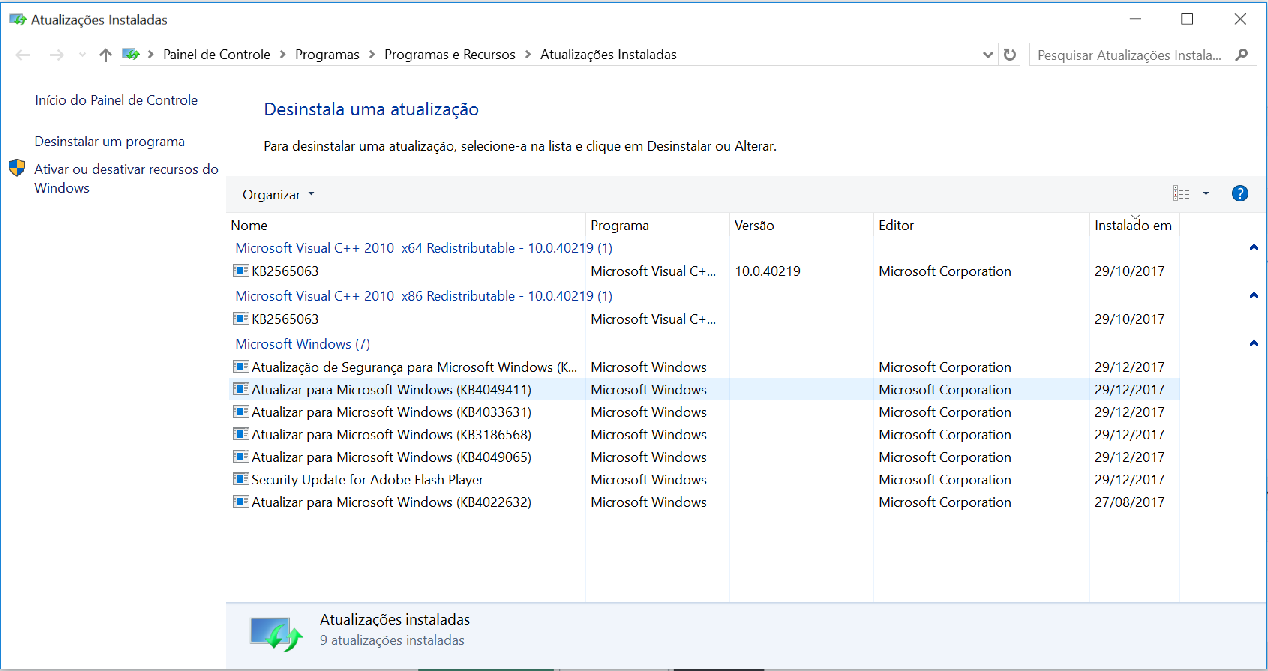Screen dimensions: 1268x671
Task: Expand chevron after Programas breadcrumb
Action: point(372,55)
